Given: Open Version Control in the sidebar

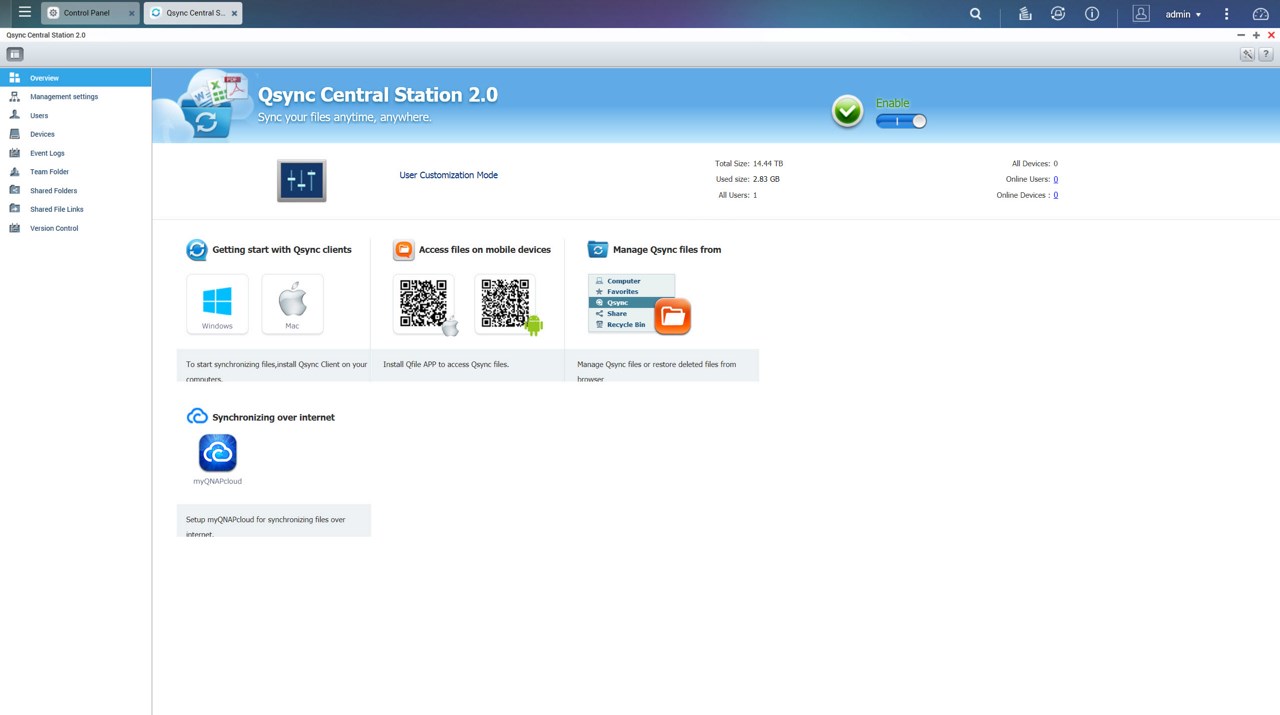Looking at the screenshot, I should click(76, 228).
